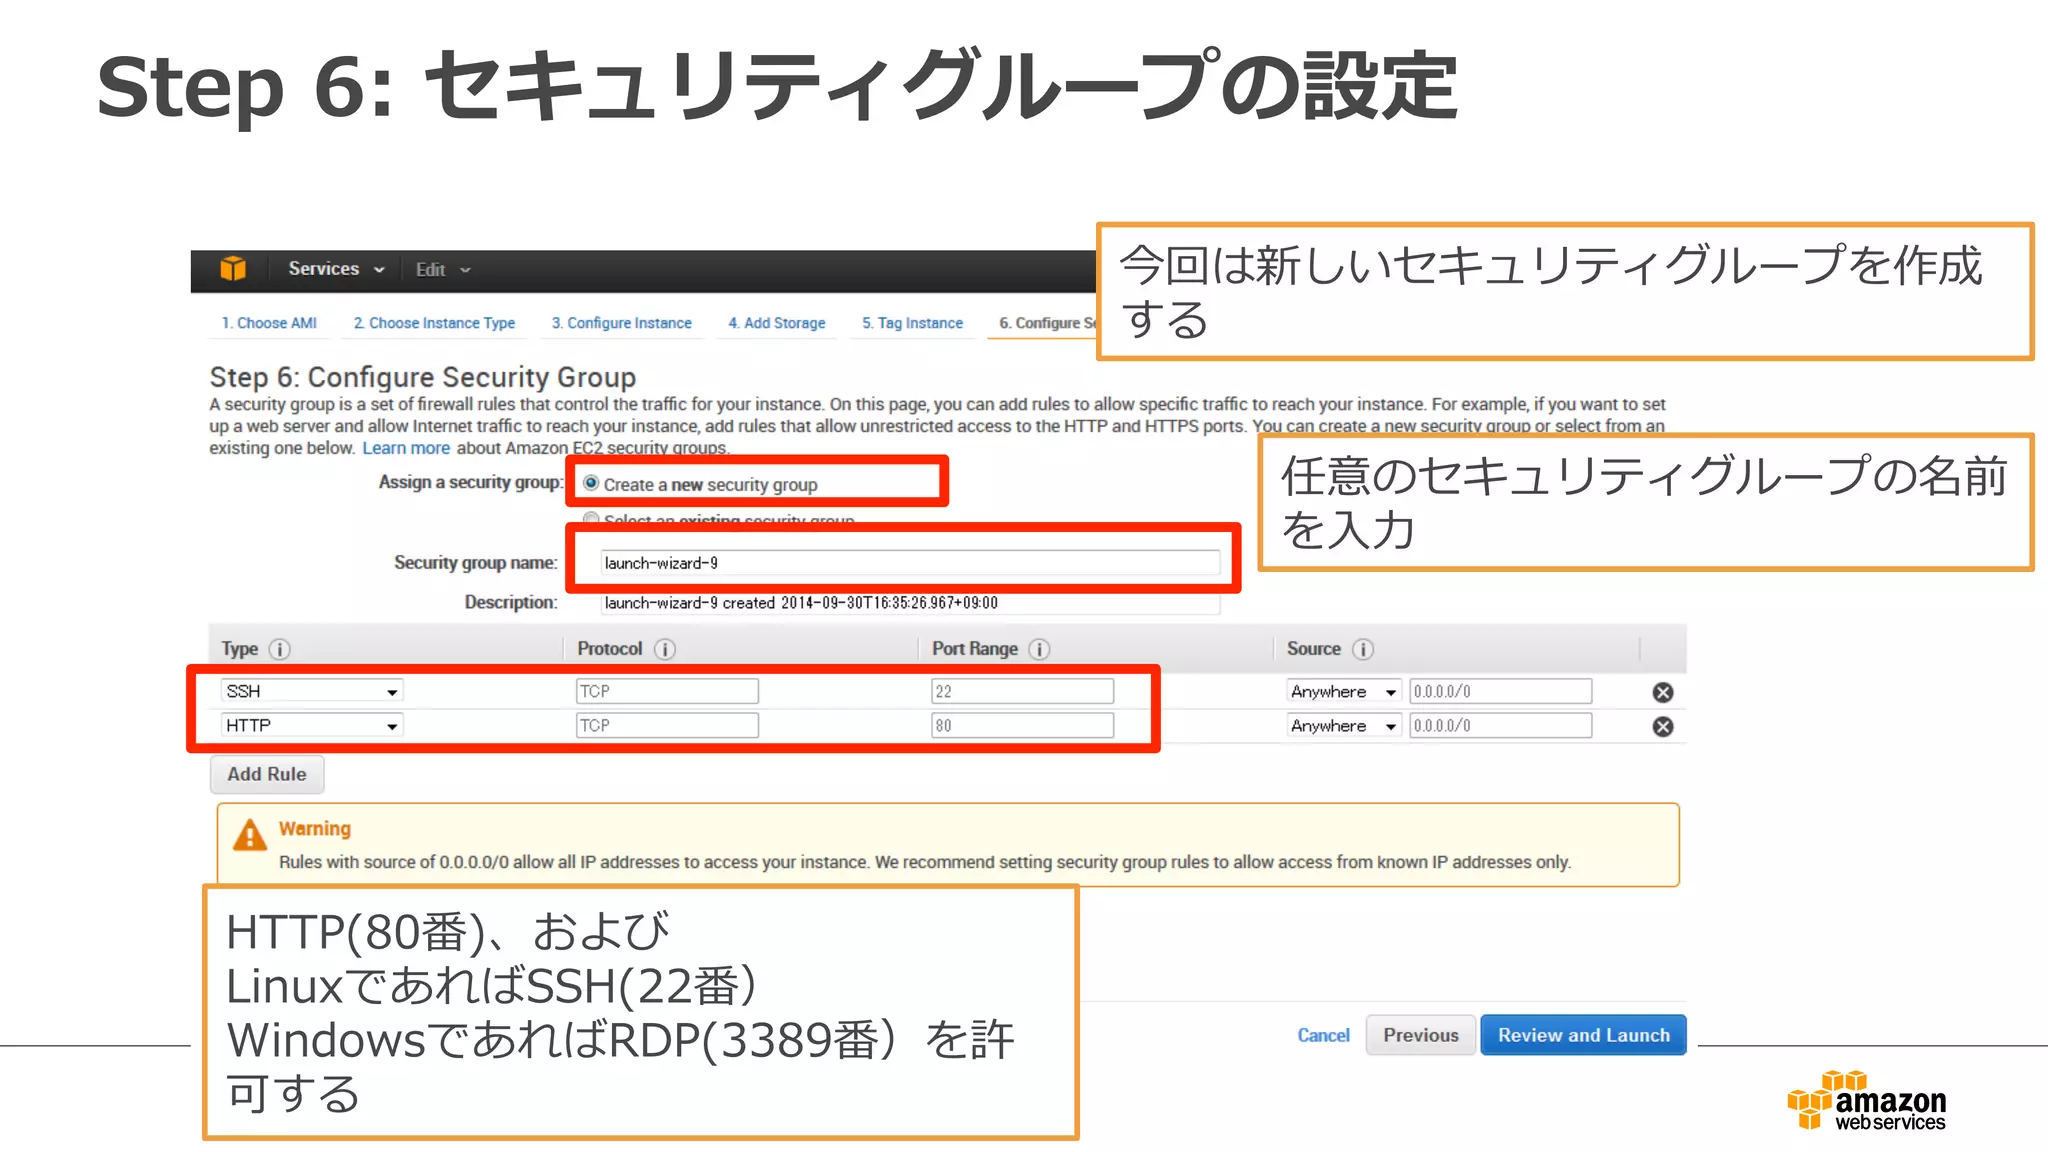Follow the Learn more link
The width and height of the screenshot is (2048, 1152).
(x=406, y=448)
